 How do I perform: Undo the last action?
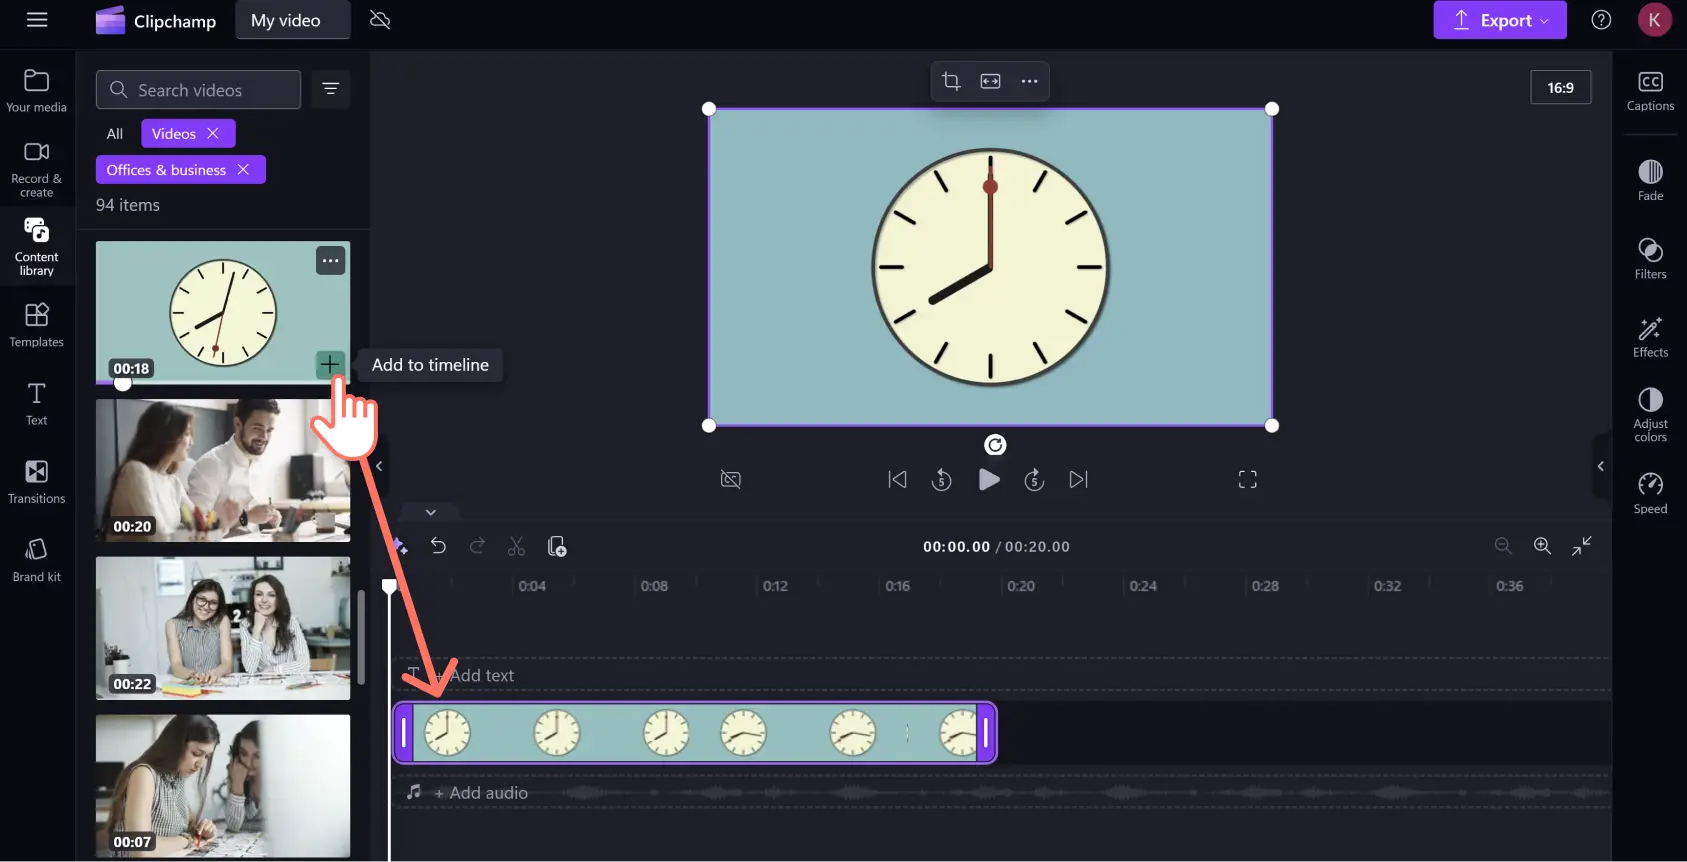point(438,546)
